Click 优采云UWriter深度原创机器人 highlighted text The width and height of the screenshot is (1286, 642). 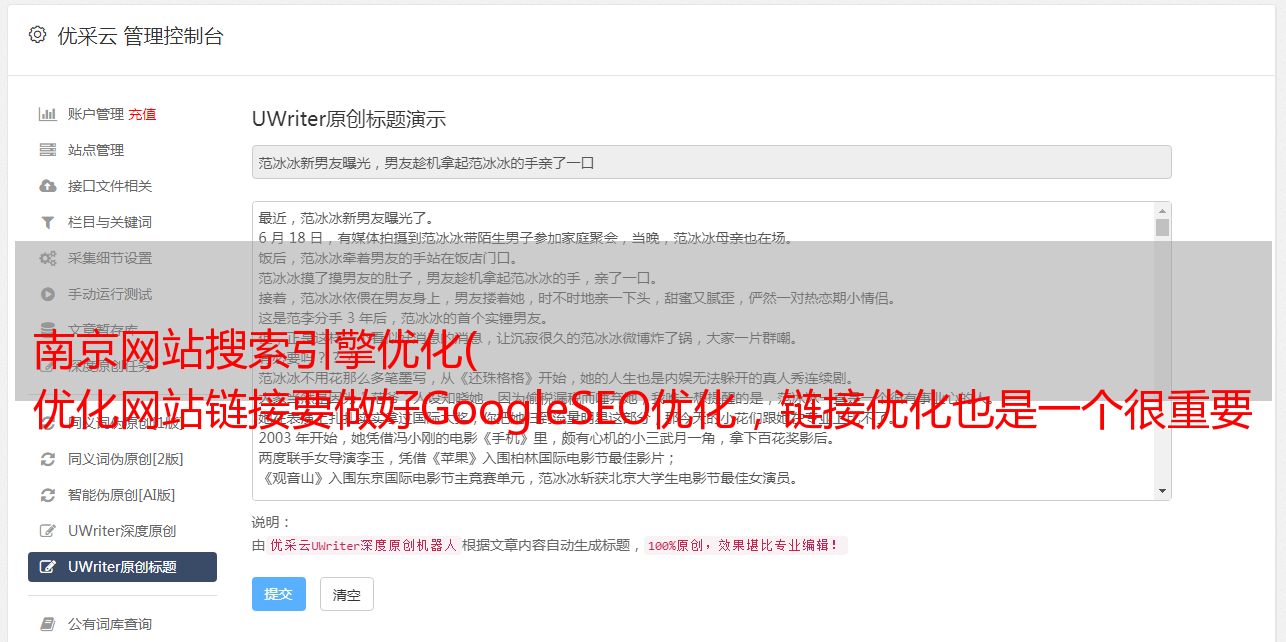[x=363, y=546]
